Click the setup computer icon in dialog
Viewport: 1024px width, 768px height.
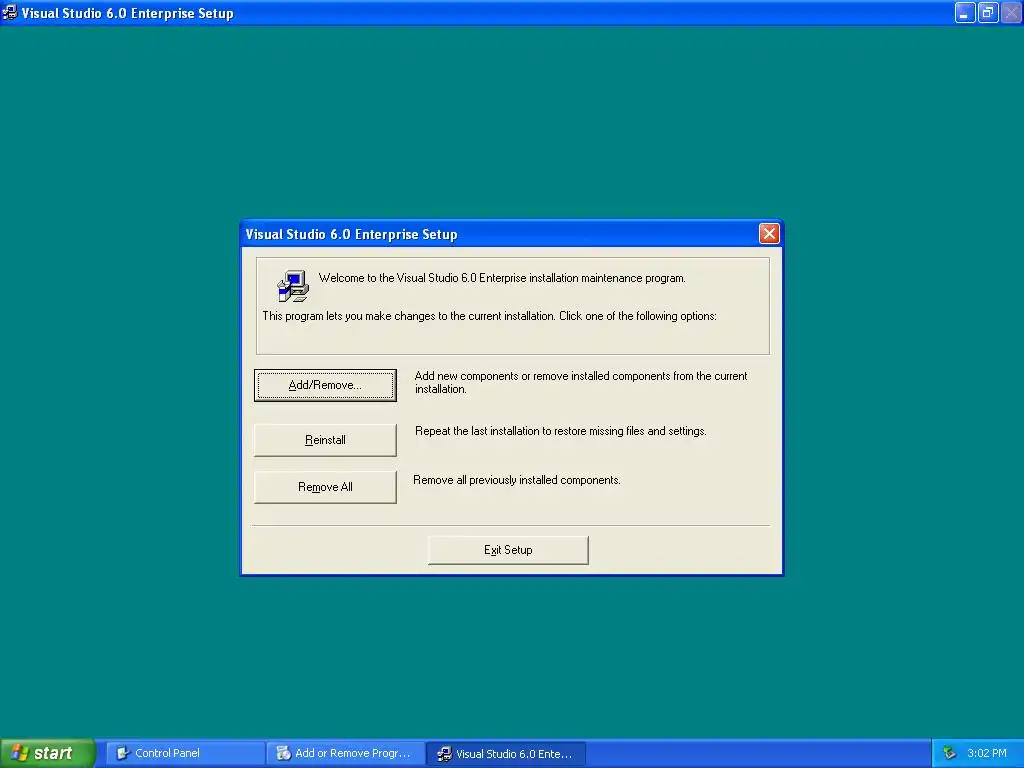(293, 286)
